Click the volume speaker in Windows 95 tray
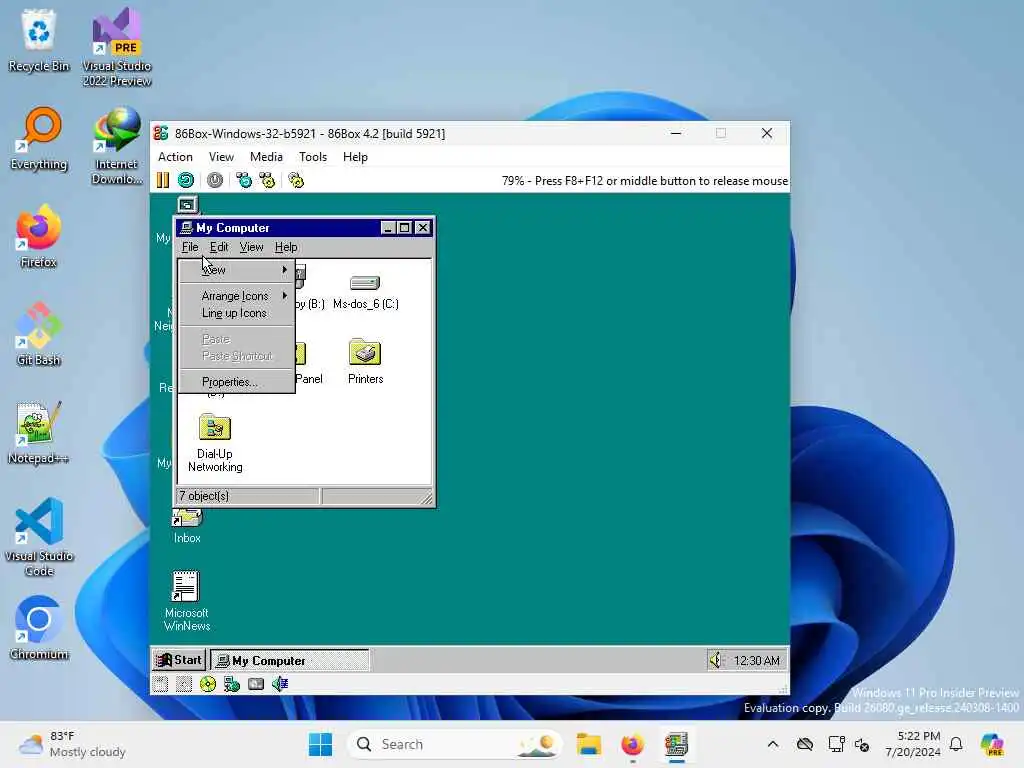1024x768 pixels. coord(716,660)
